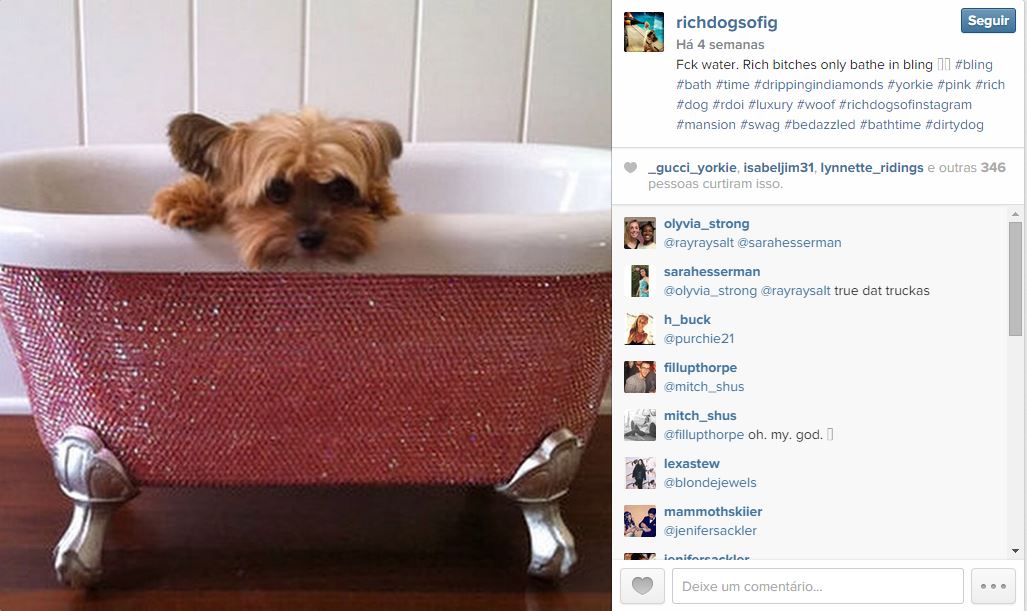Screen dimensions: 1027x611
Task: Focus the 'Deixe um comentário' input field
Action: (x=817, y=585)
